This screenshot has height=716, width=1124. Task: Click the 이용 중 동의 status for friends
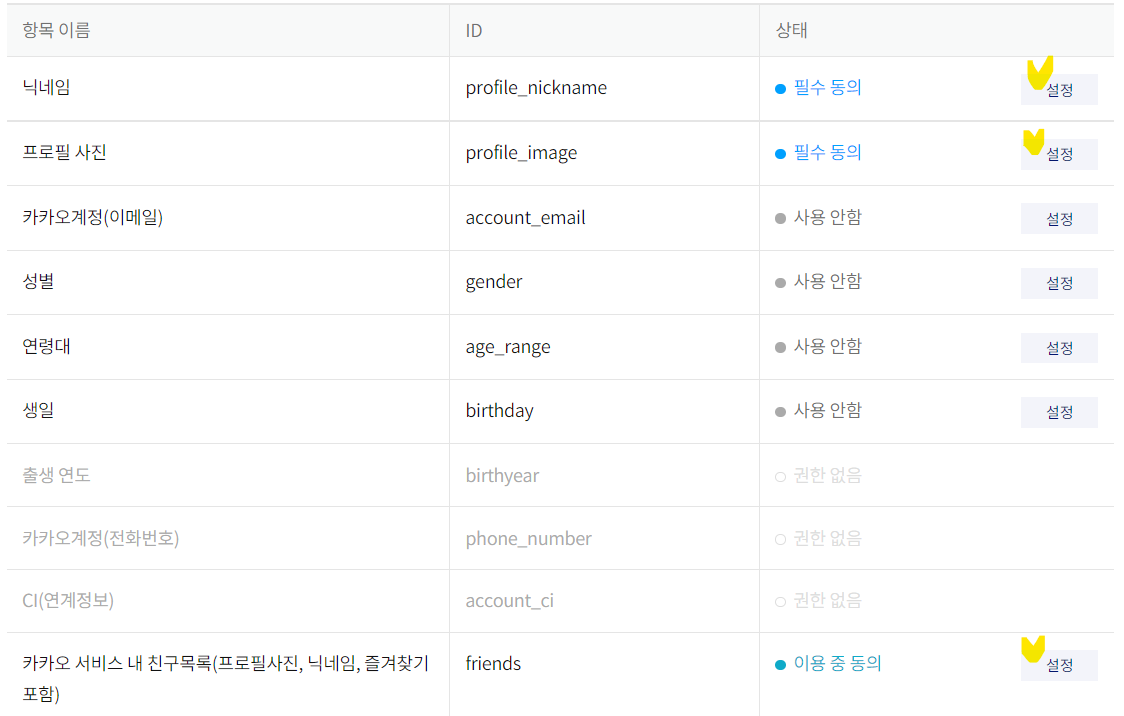pos(835,663)
